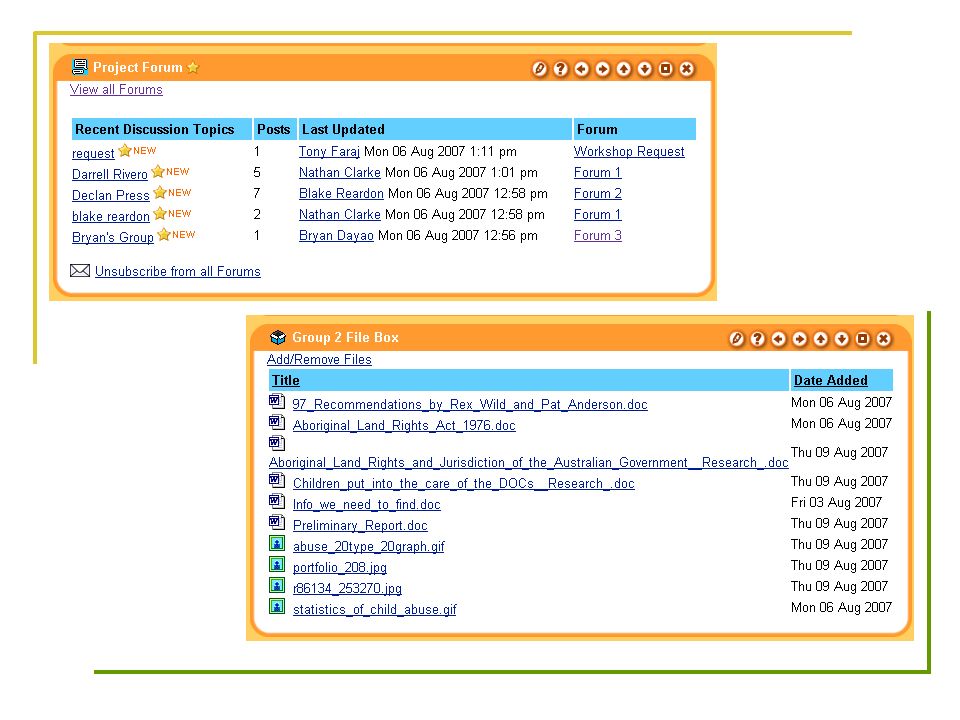
Task: Open the Info_we_need_to_find.doc file
Action: [367, 504]
